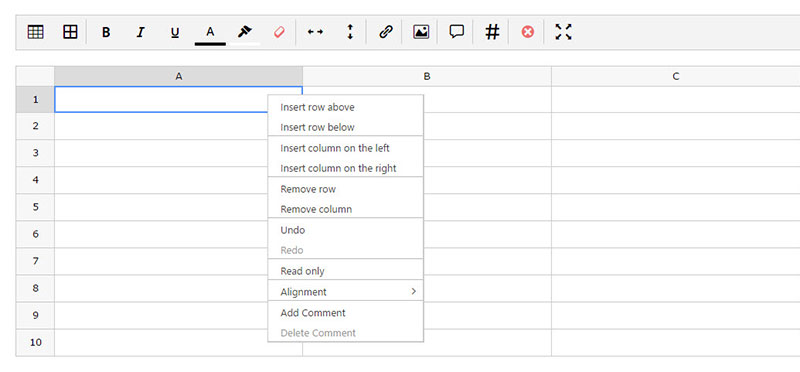The width and height of the screenshot is (800, 372).
Task: Toggle Underline text formatting
Action: (x=175, y=33)
